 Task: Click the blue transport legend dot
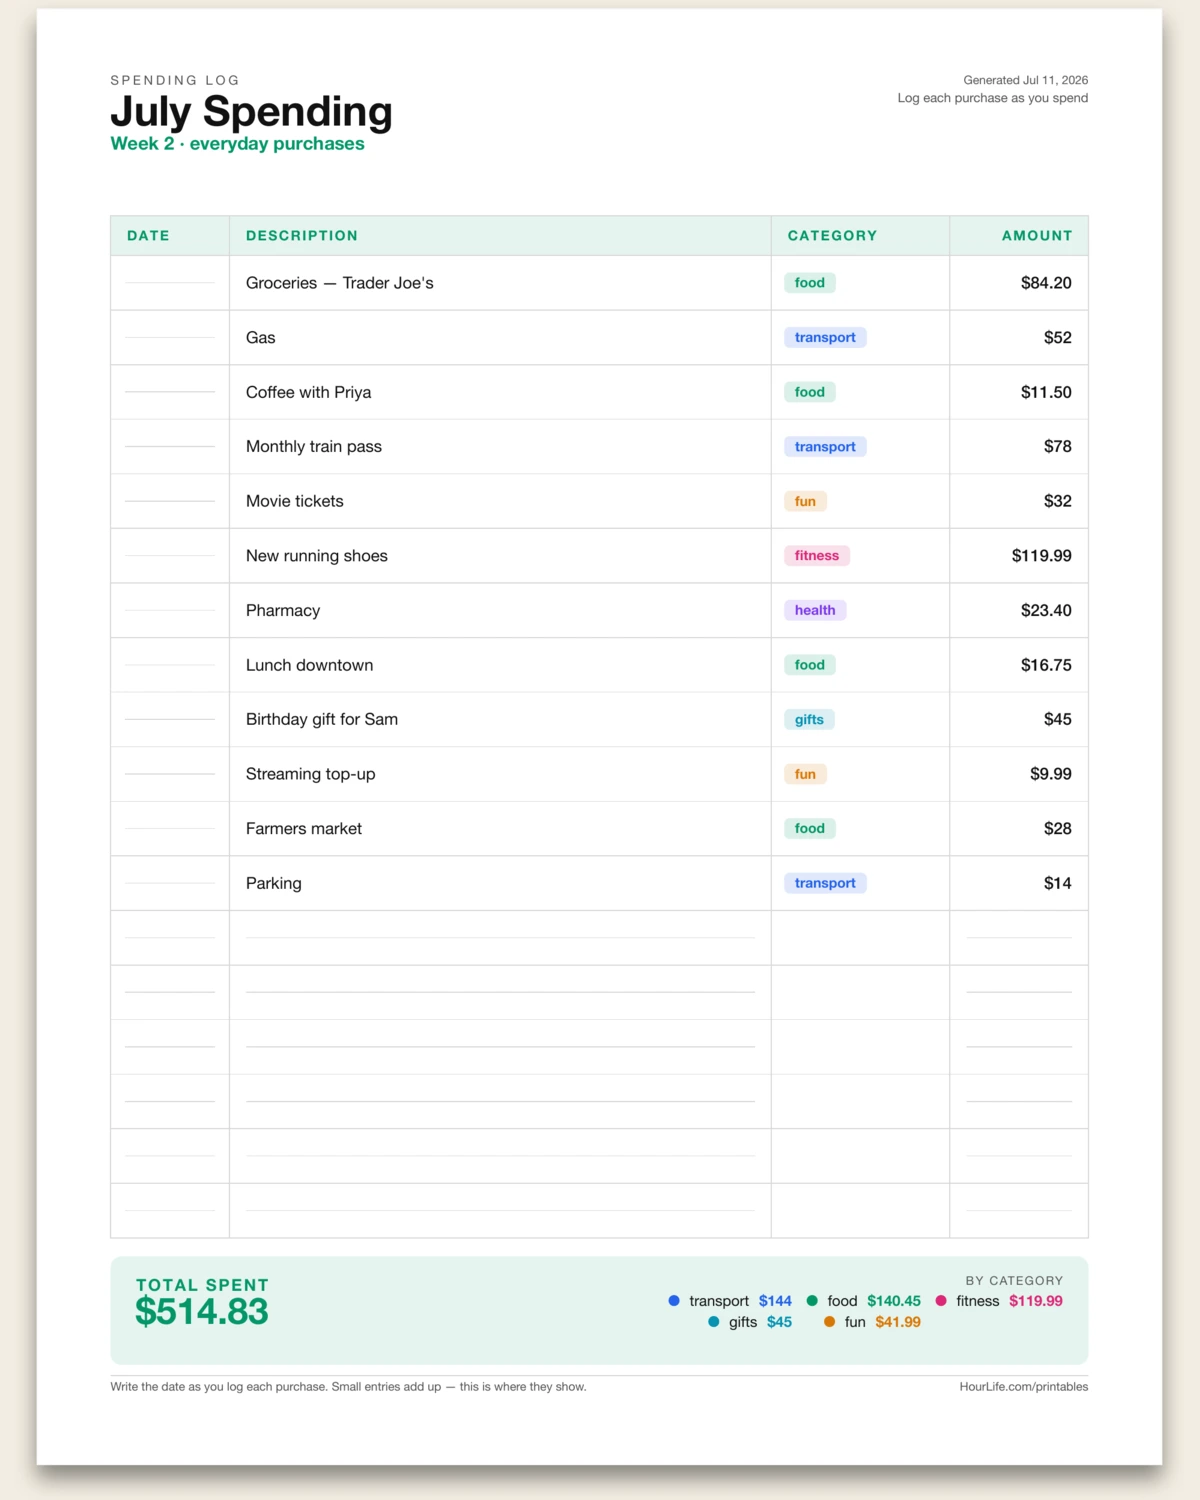674,1301
